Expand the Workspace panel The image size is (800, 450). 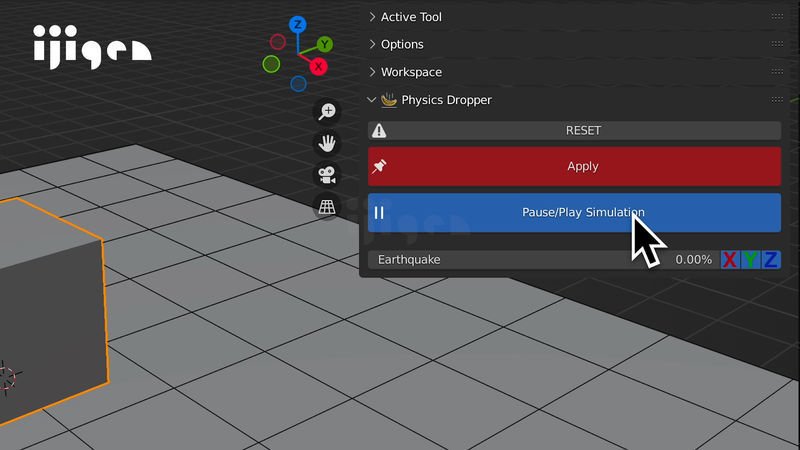[372, 72]
